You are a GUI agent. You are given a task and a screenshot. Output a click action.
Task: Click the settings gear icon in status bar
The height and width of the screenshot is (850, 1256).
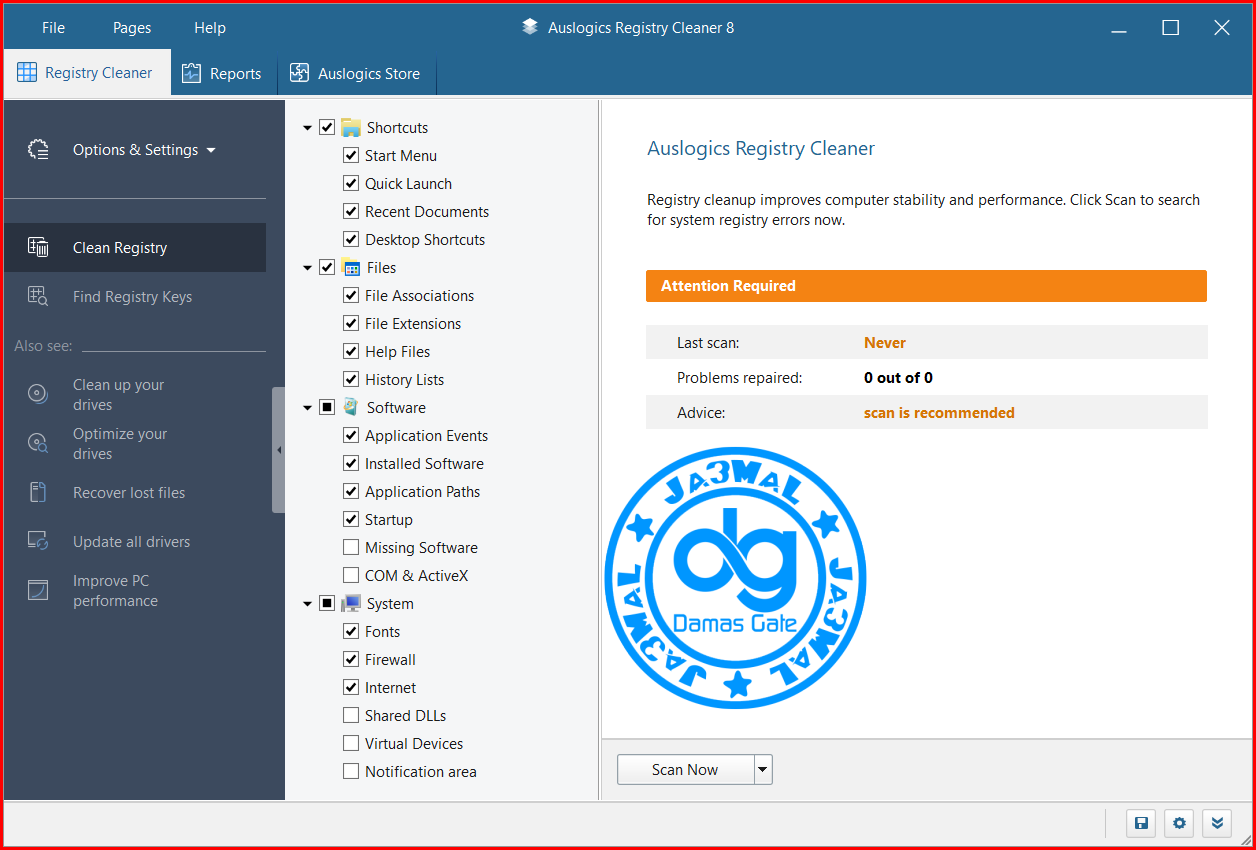(x=1179, y=823)
